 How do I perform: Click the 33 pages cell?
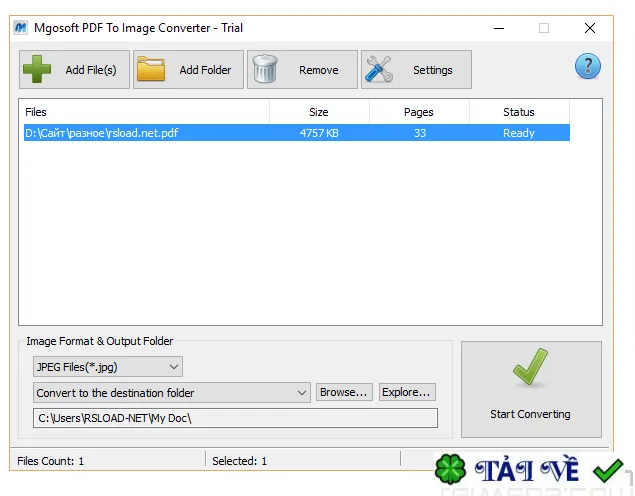click(420, 133)
